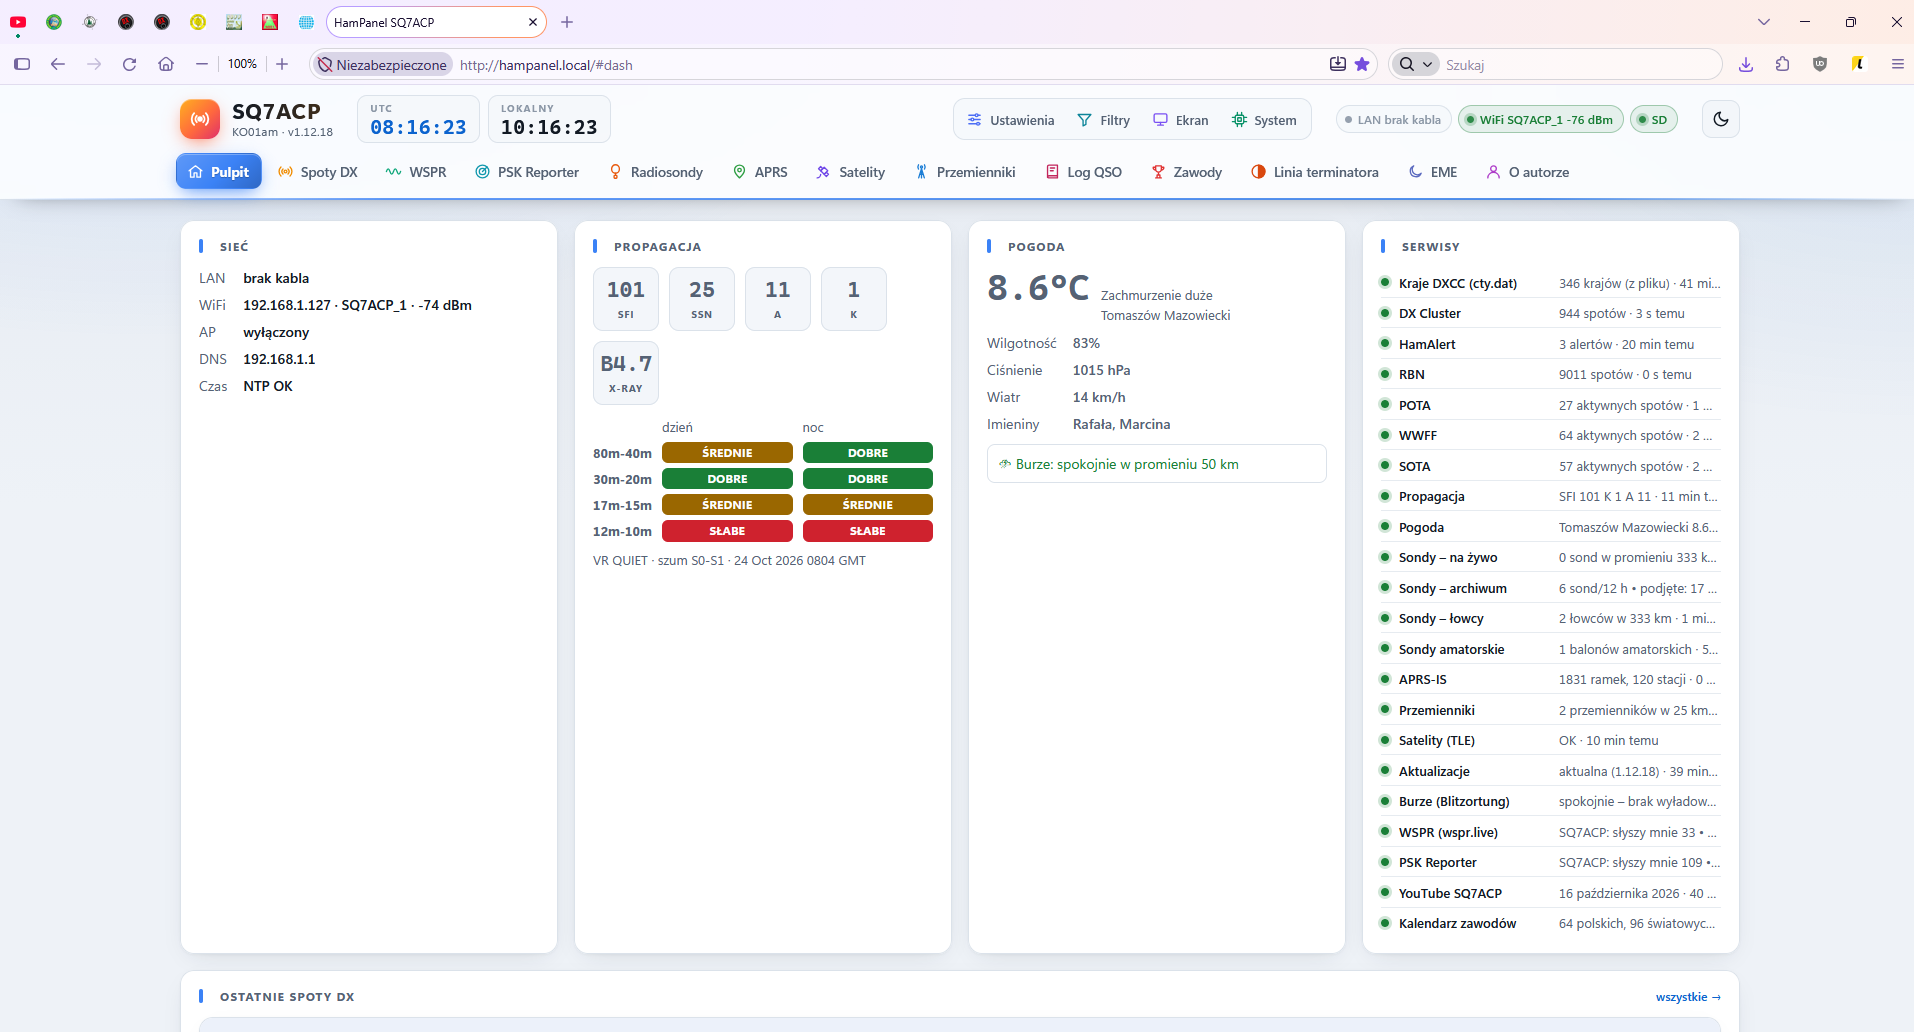
Task: Click the 'wszystkie →' link for DX spots
Action: (1688, 997)
